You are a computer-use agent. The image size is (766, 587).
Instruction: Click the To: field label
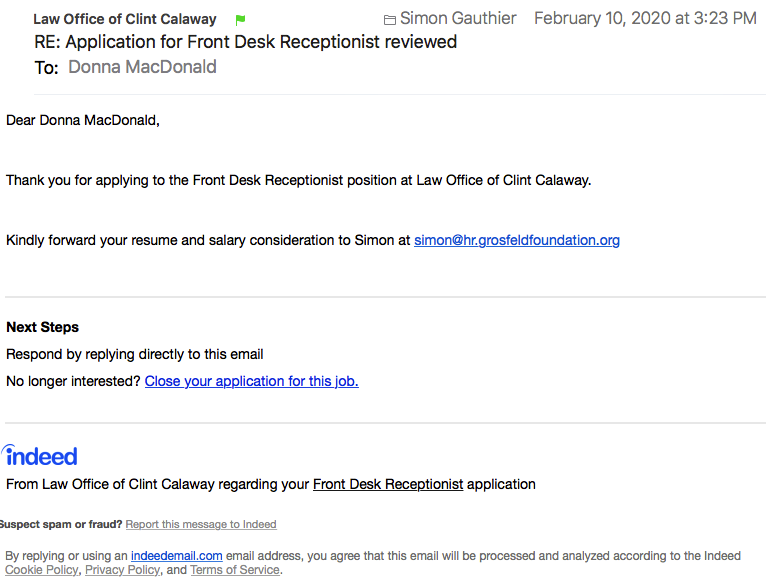[x=46, y=68]
